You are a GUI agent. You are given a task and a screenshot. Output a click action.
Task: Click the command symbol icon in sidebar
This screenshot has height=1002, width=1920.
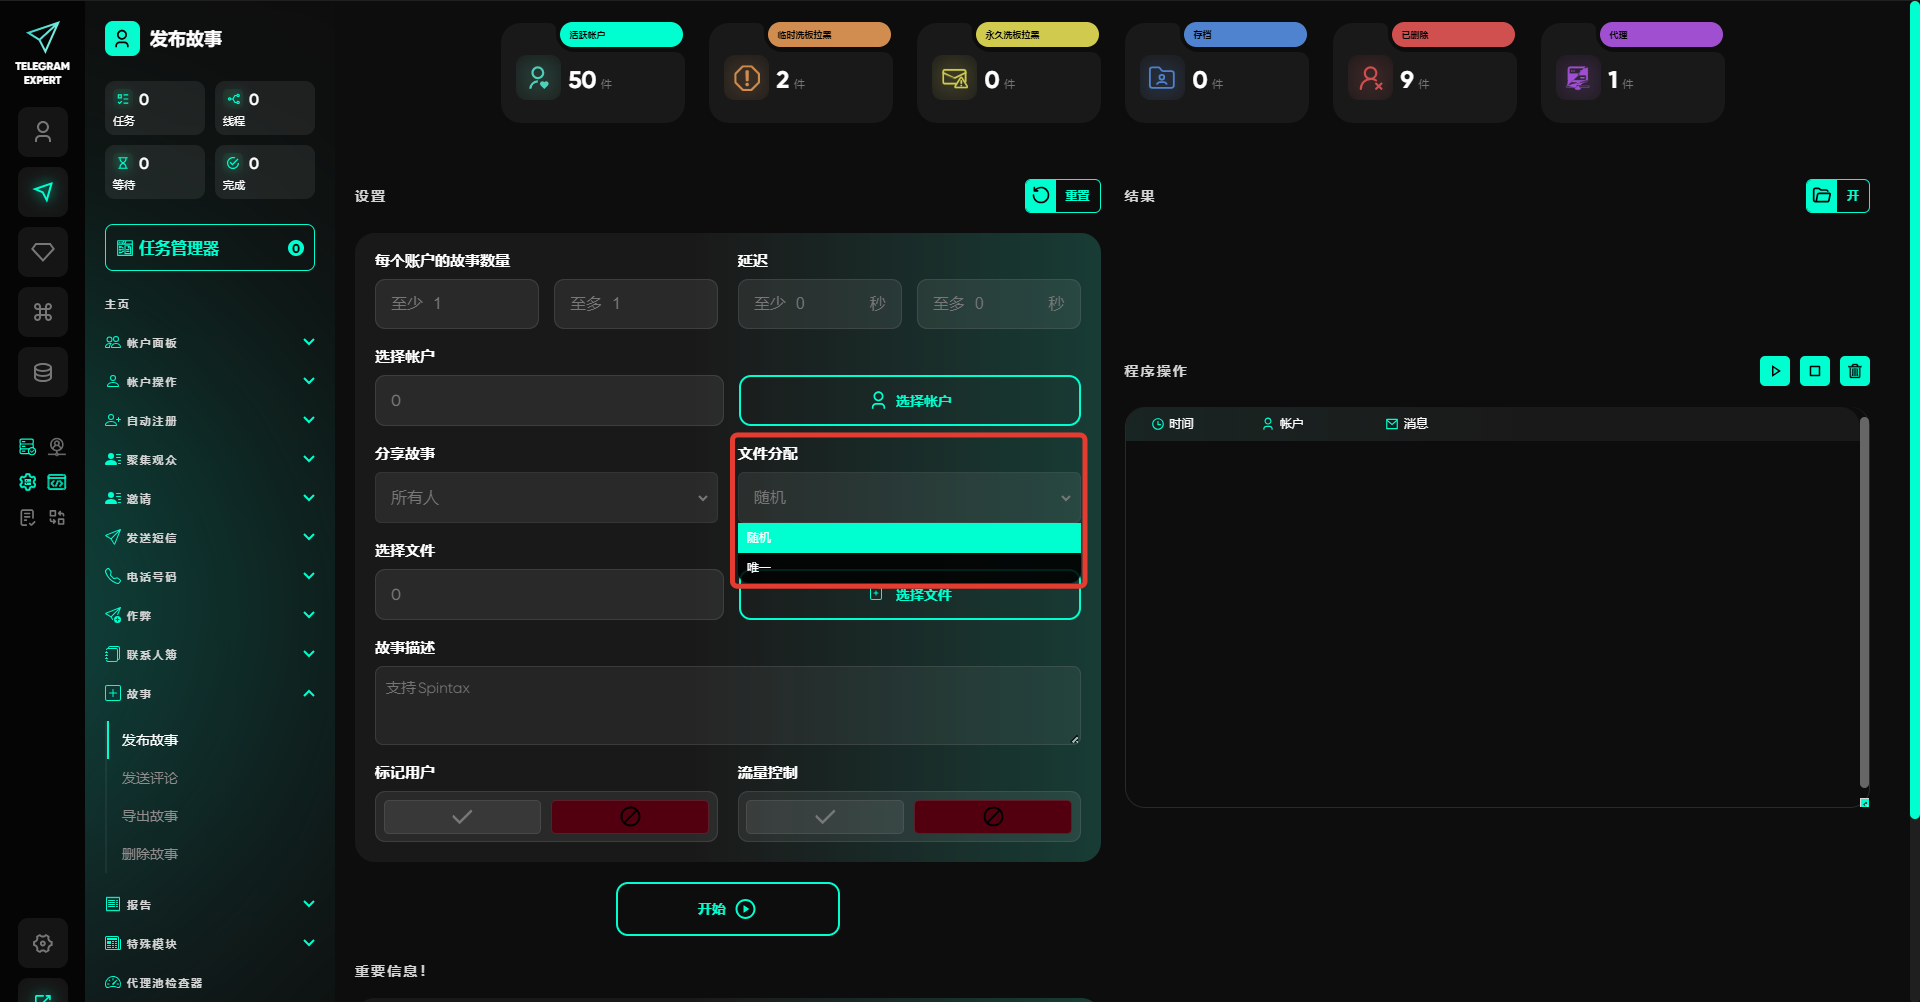pos(43,312)
